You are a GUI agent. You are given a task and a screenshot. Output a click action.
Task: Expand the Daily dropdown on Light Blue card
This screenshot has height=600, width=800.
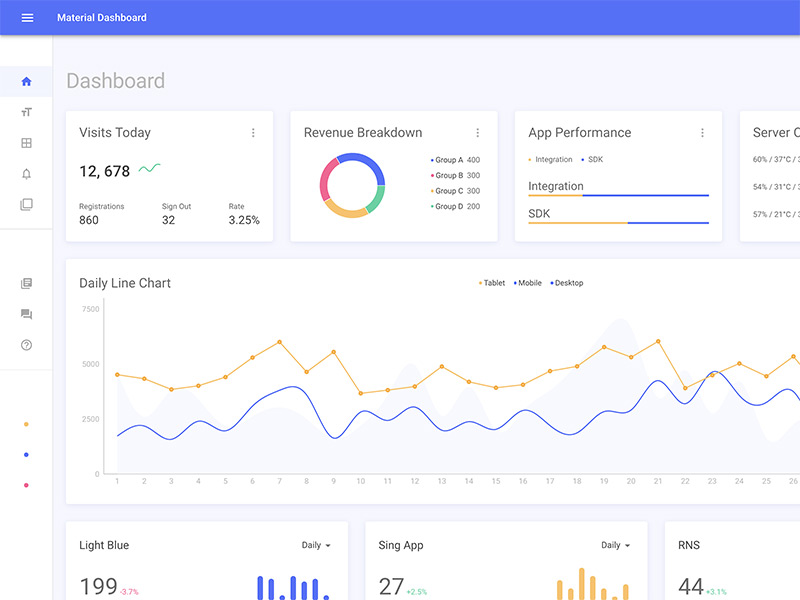pos(316,545)
